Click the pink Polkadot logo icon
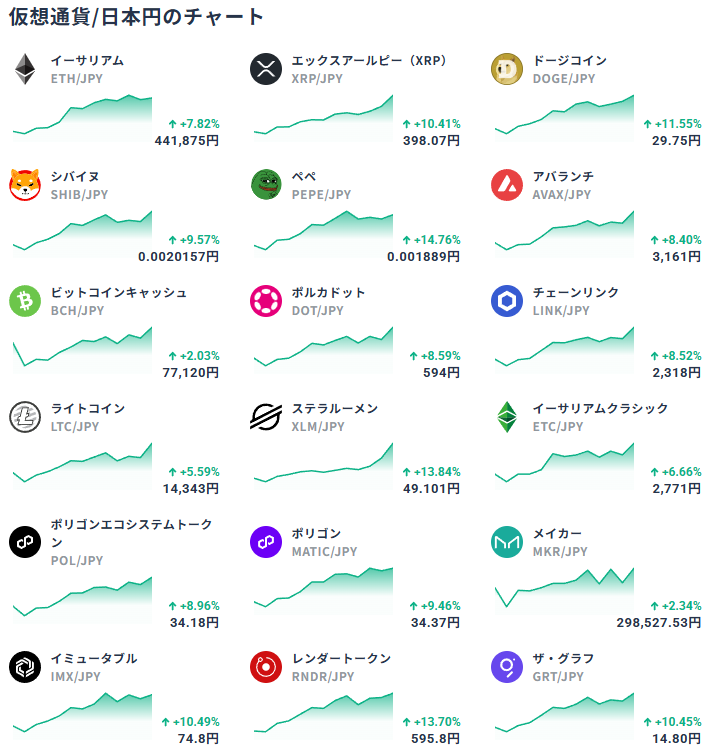Image resolution: width=713 pixels, height=753 pixels. click(266, 301)
